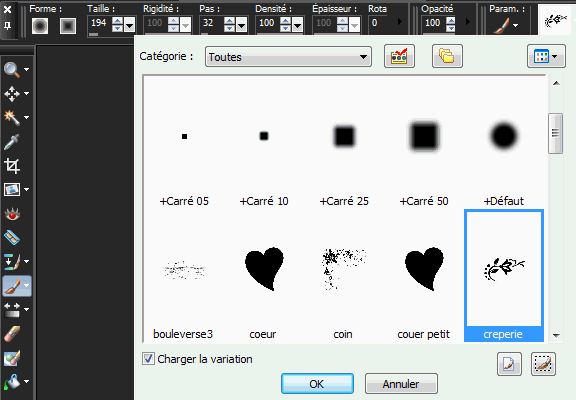Click the brush list scrollbar handle
Screen dimensions: 576x400
coord(555,133)
